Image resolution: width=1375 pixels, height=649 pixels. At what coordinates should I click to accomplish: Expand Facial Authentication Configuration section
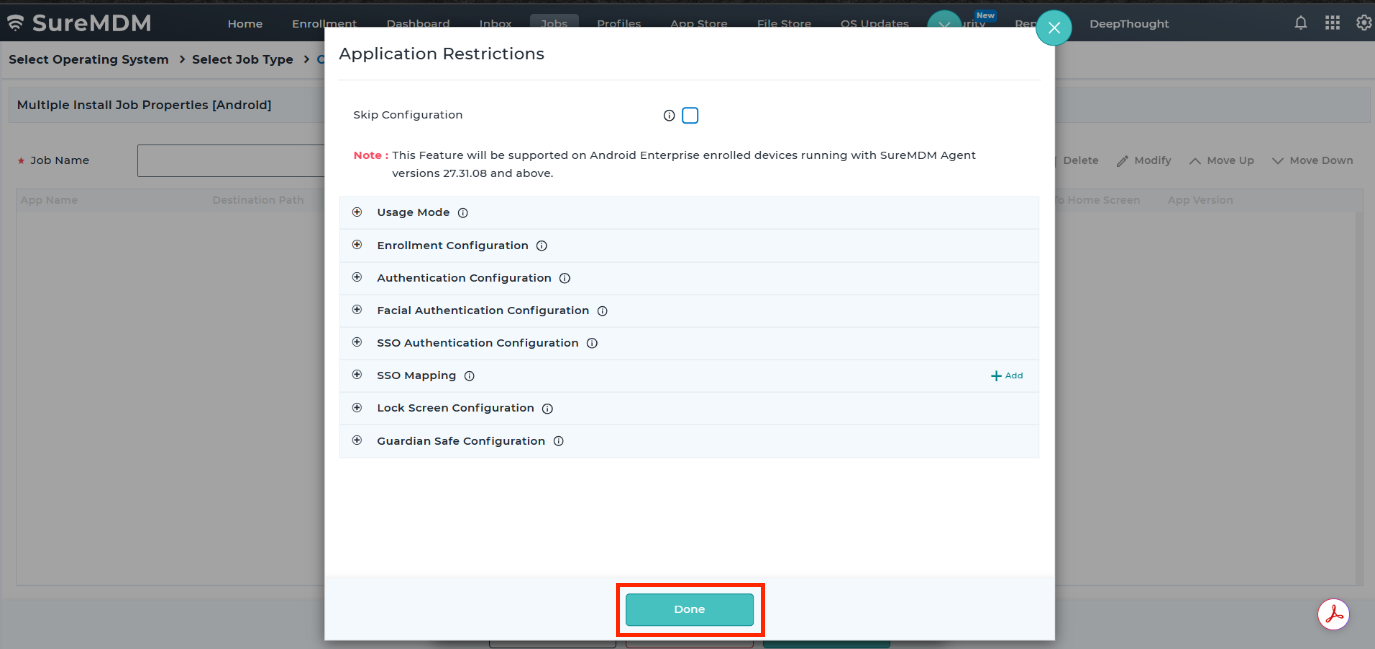pyautogui.click(x=357, y=310)
